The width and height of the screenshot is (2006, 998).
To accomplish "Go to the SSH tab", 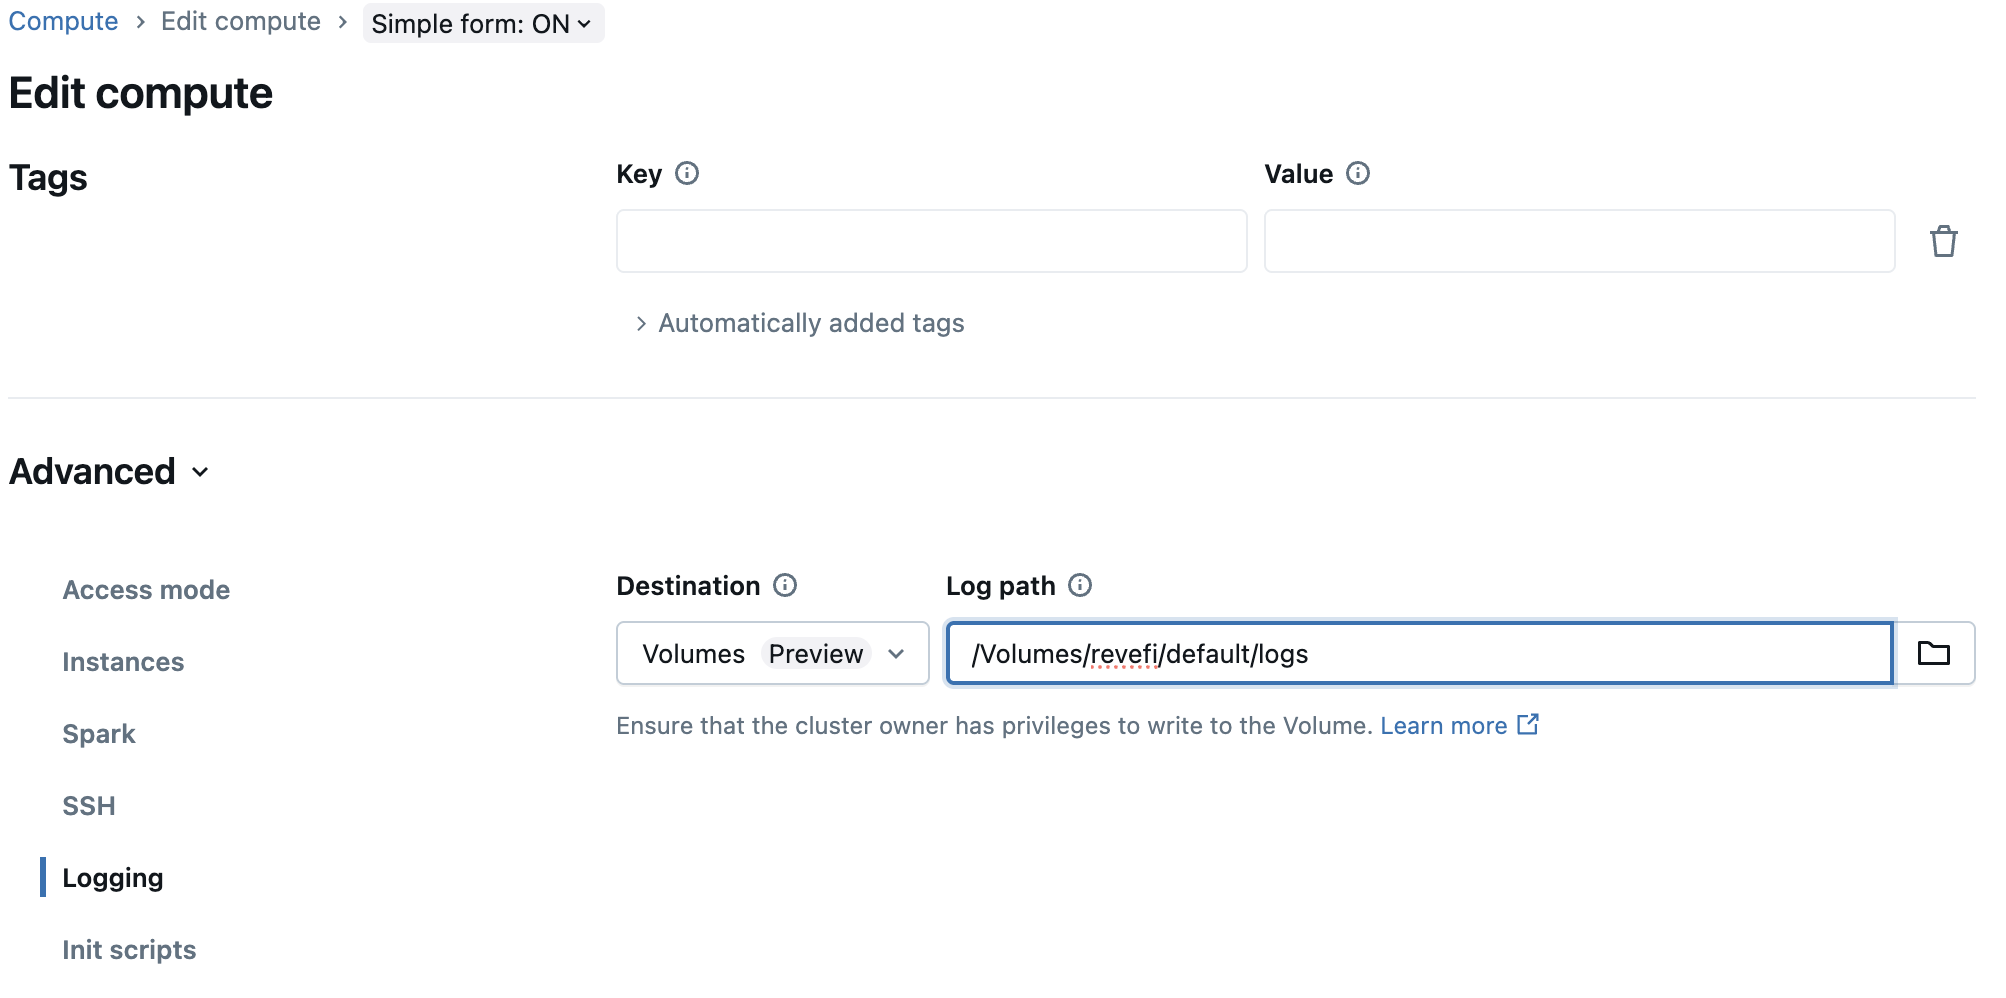I will tap(89, 806).
